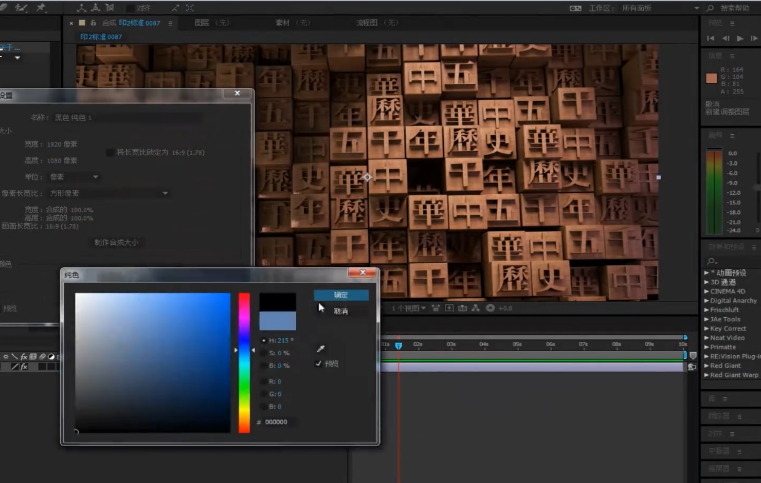761x483 pixels.
Task: Click the 制作合成大小 button
Action: [x=117, y=242]
